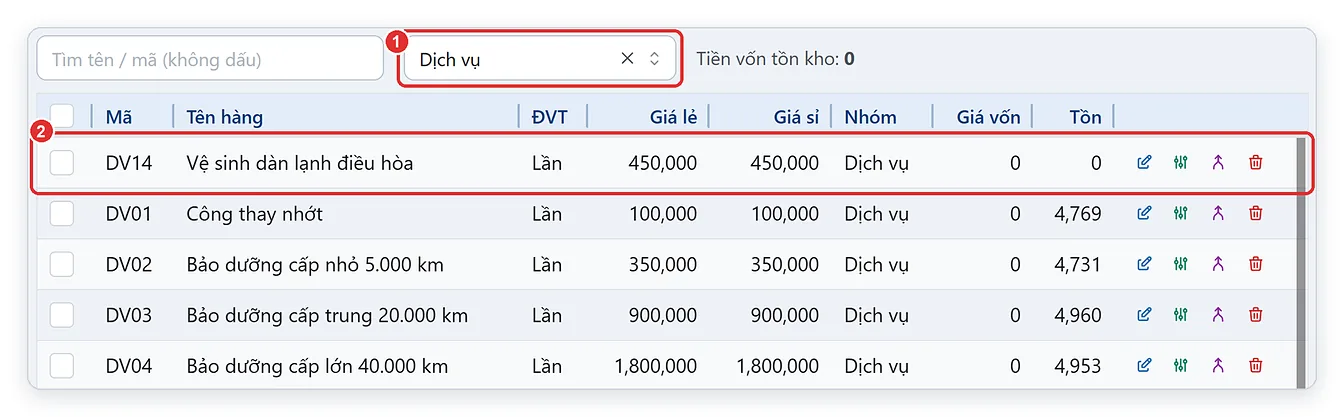This screenshot has width=1344, height=417.
Task: Click stock value 4,953
Action: tap(1078, 366)
